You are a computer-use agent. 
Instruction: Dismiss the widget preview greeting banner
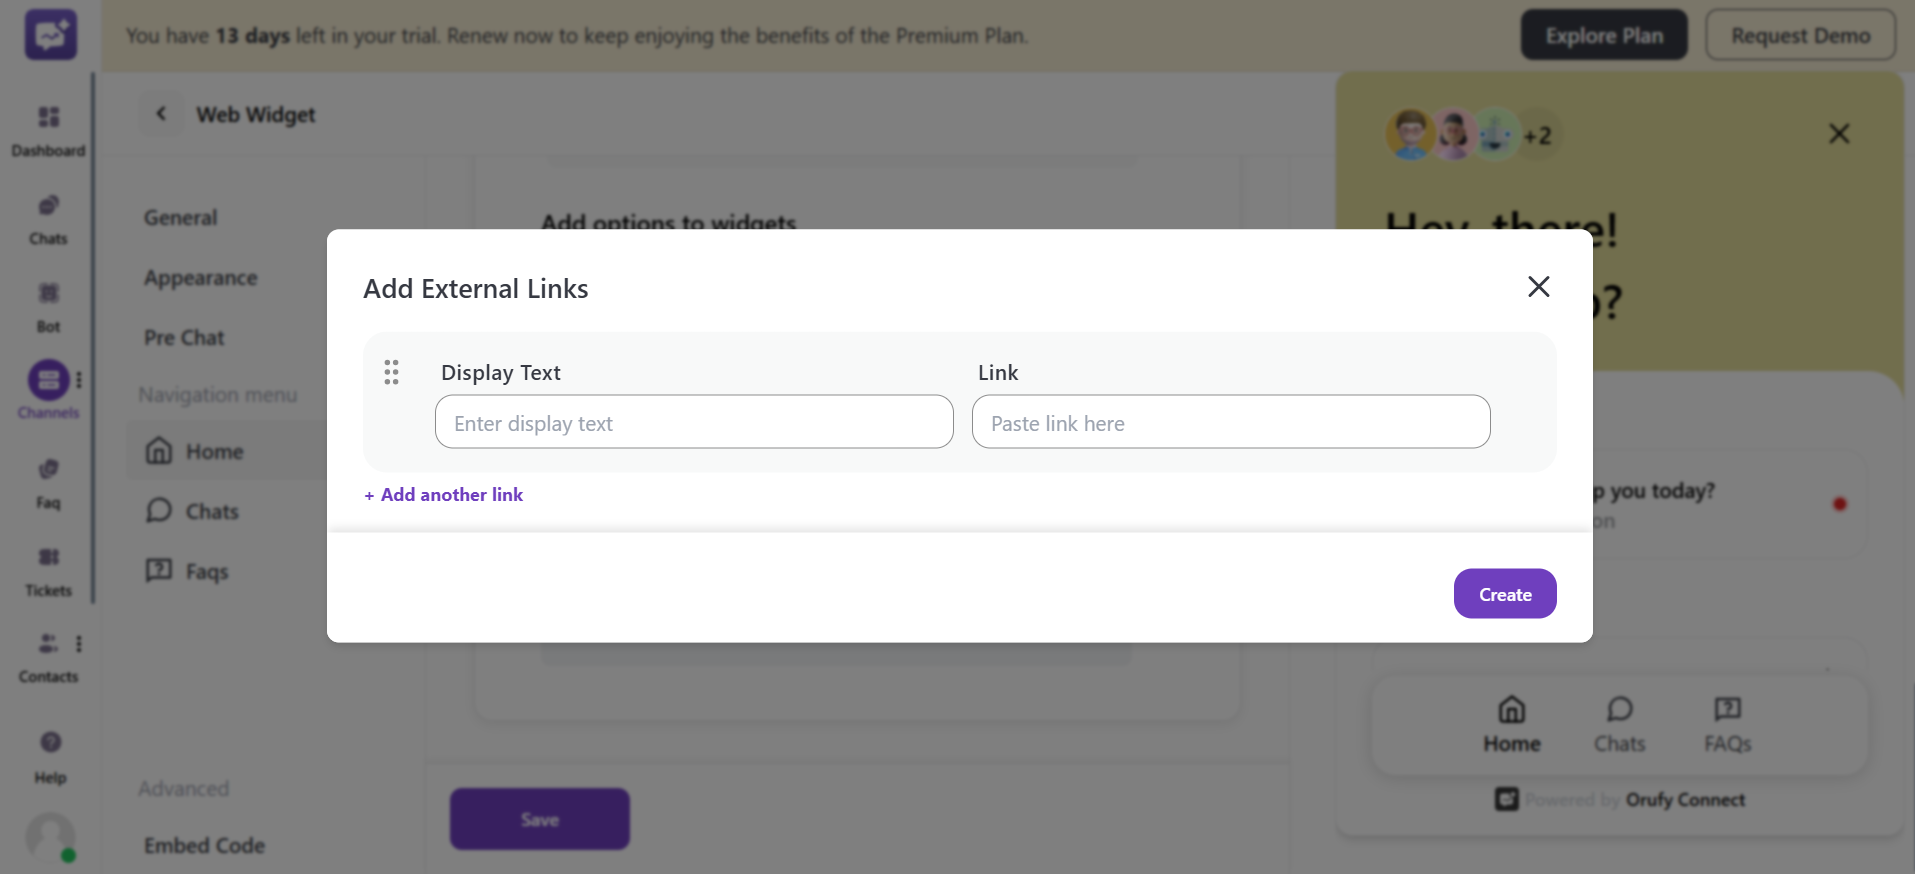pyautogui.click(x=1838, y=133)
